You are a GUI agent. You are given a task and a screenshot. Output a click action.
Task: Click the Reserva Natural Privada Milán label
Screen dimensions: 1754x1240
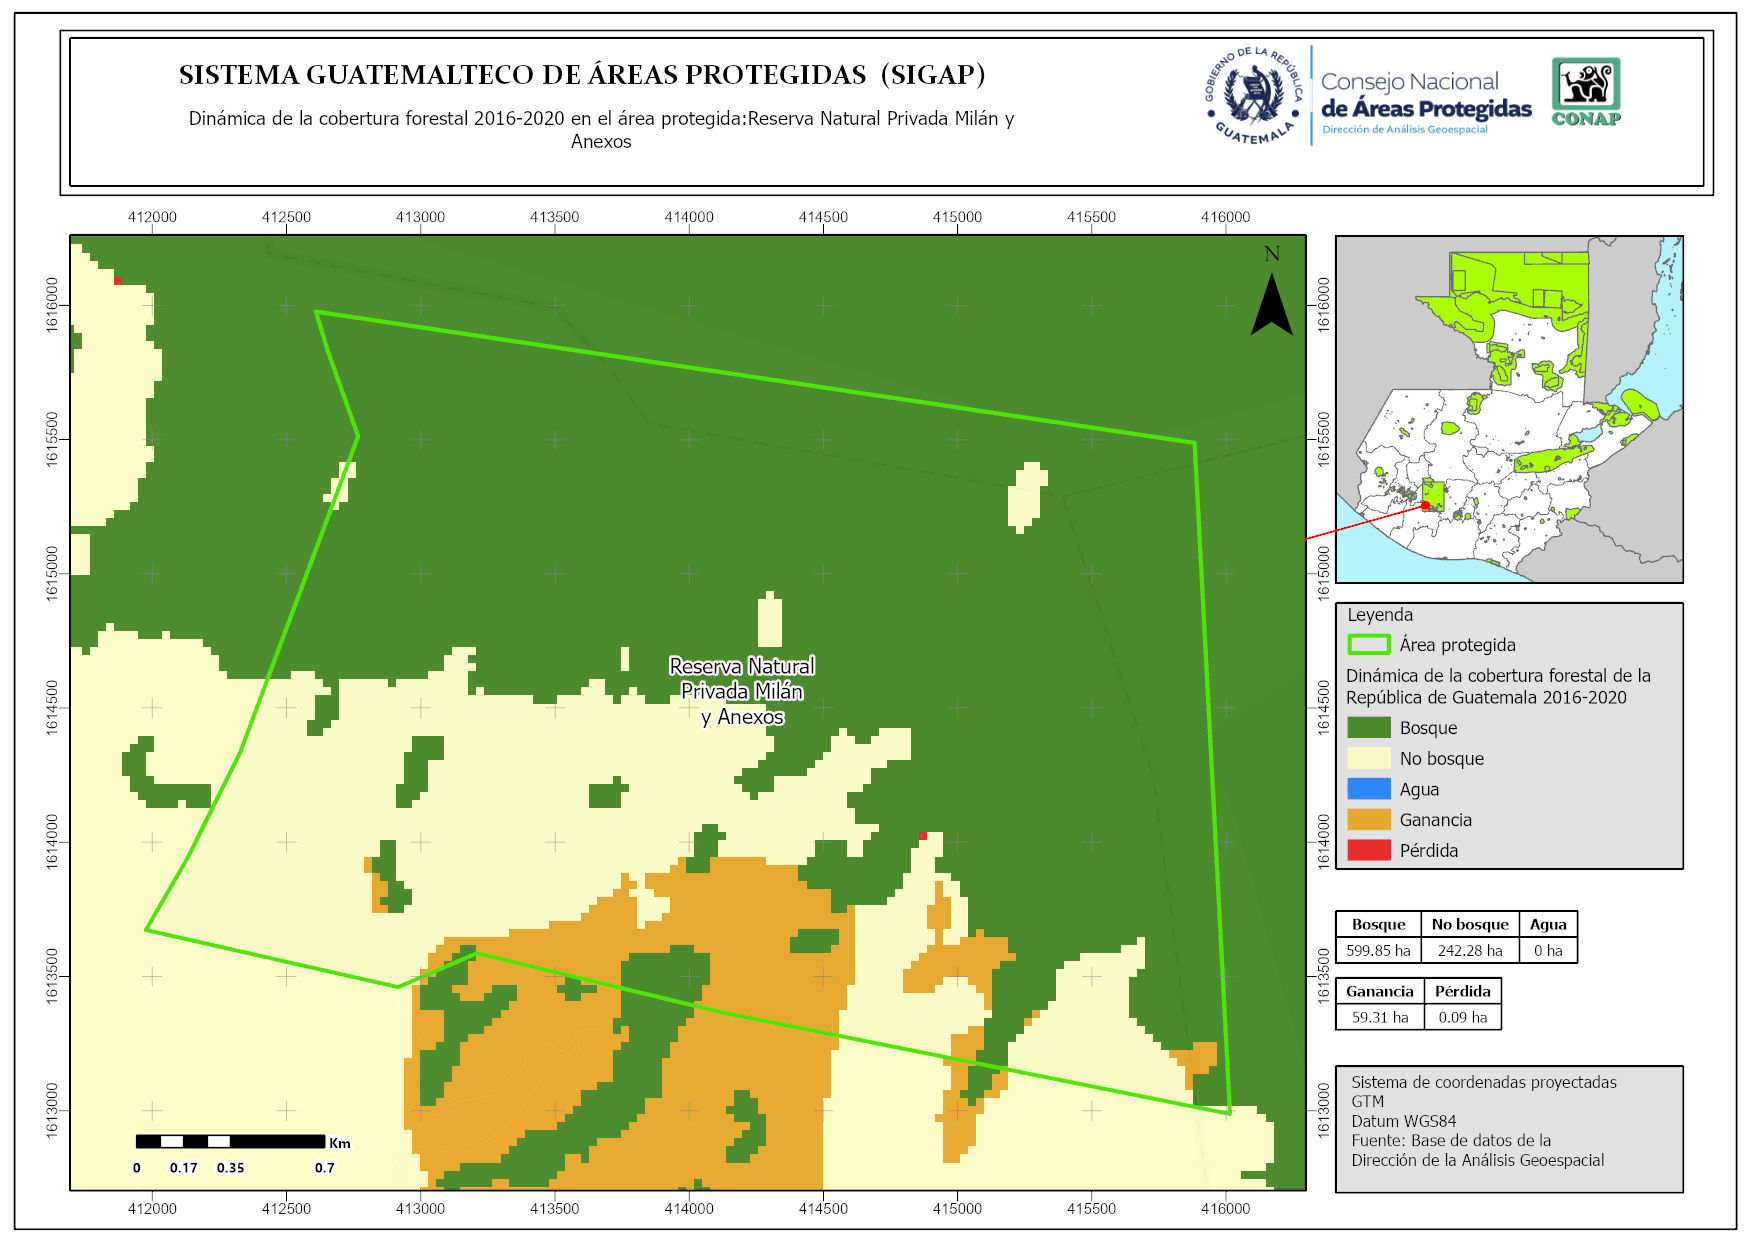(x=742, y=691)
